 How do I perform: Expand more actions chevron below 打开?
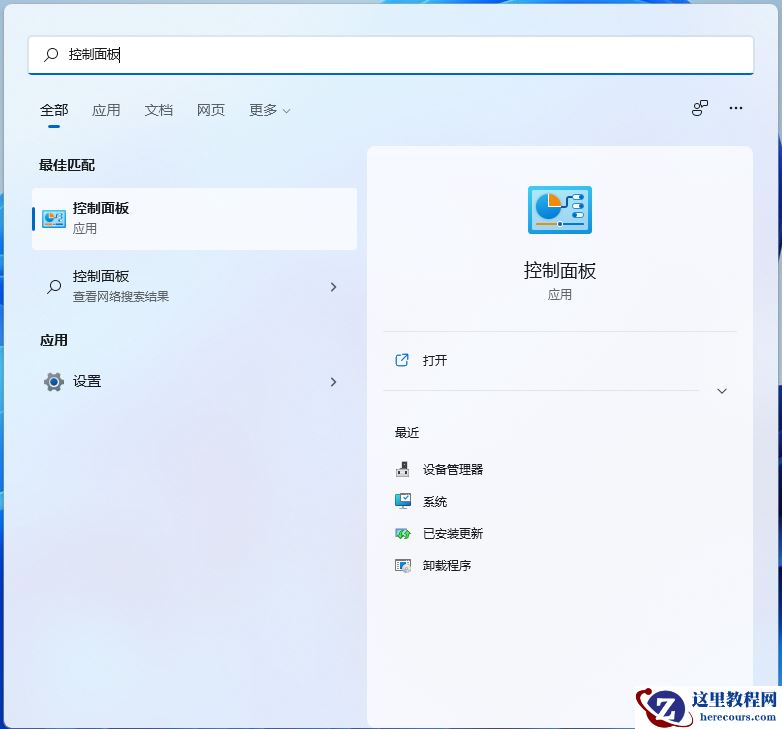point(722,391)
